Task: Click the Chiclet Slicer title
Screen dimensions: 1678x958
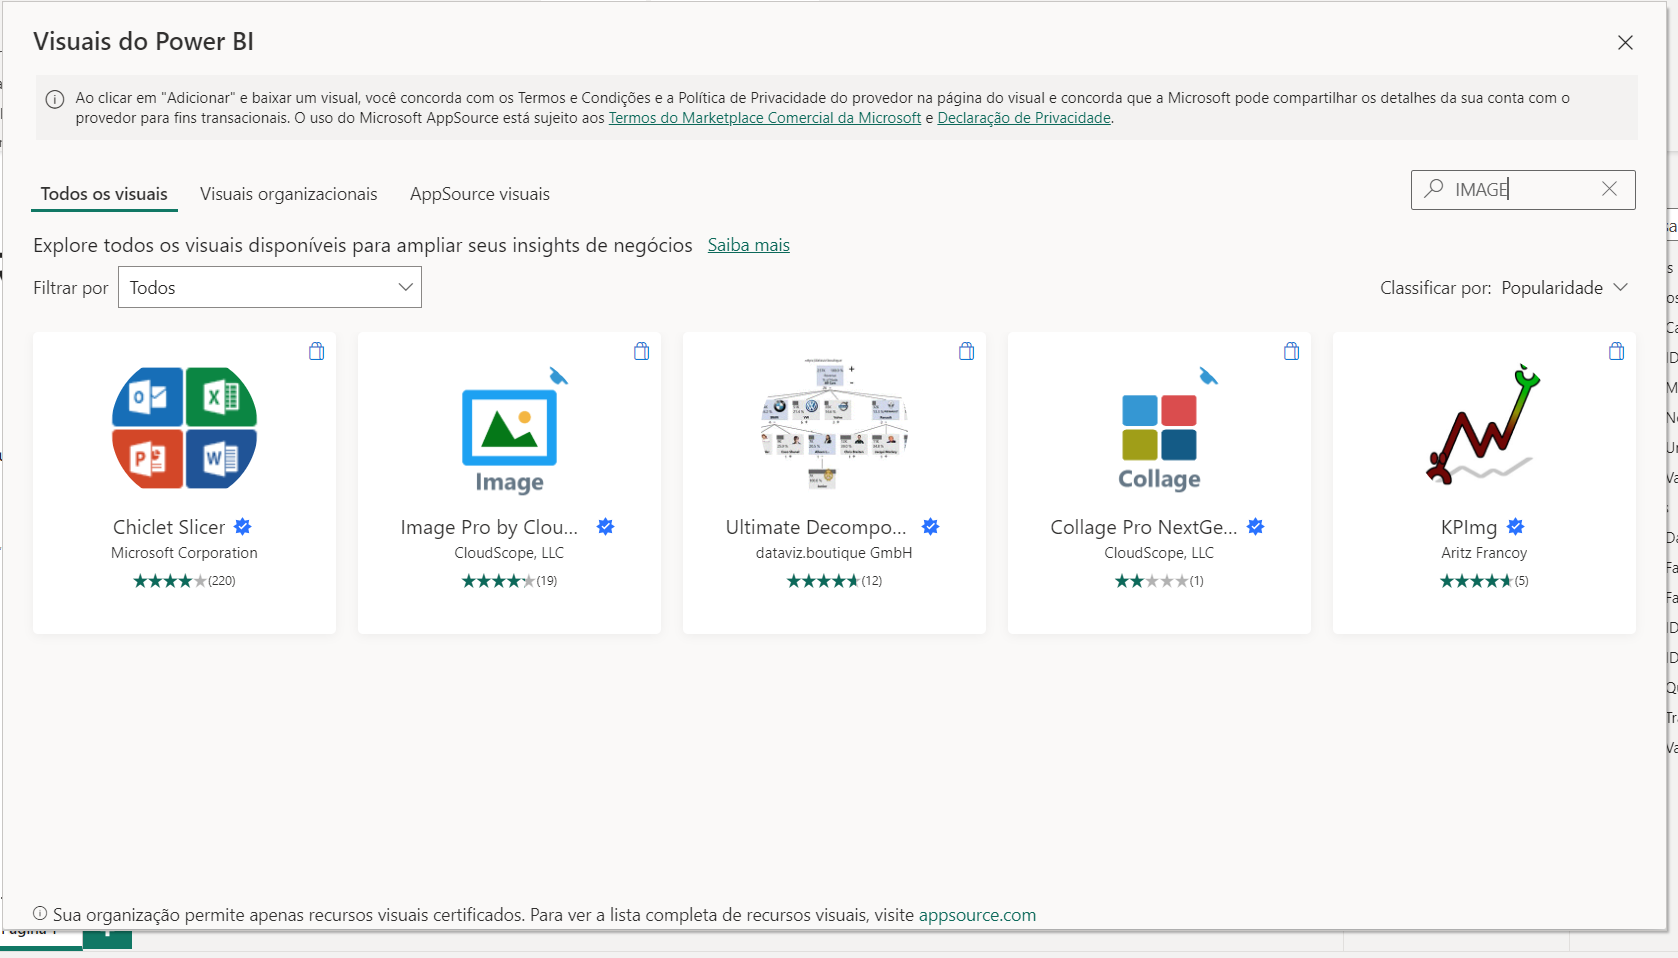Action: coord(169,527)
